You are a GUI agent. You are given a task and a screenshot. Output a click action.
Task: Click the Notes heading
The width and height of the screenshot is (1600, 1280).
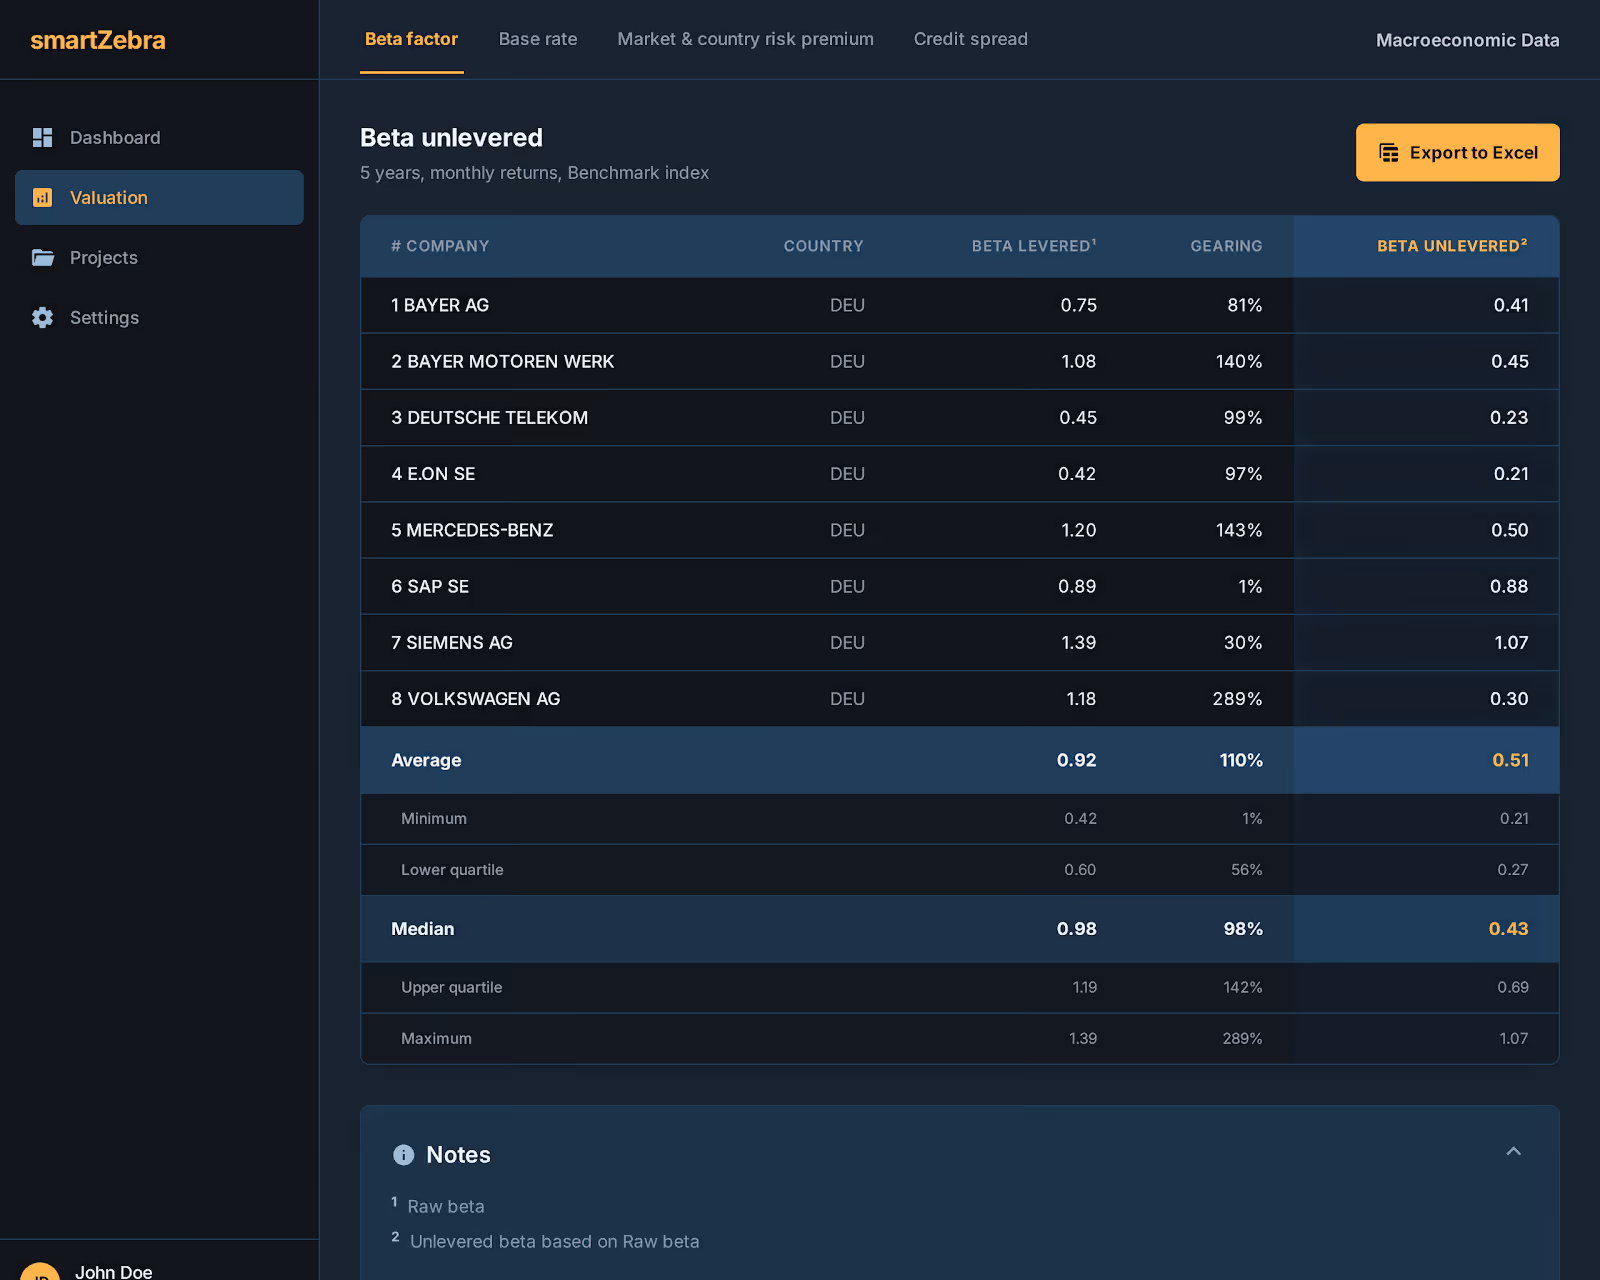[458, 1155]
